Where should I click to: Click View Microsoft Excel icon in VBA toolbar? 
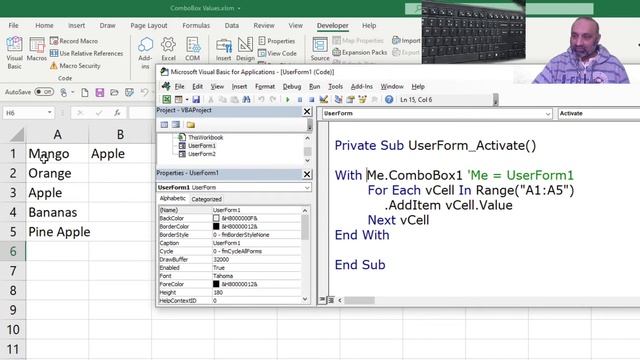pos(167,99)
